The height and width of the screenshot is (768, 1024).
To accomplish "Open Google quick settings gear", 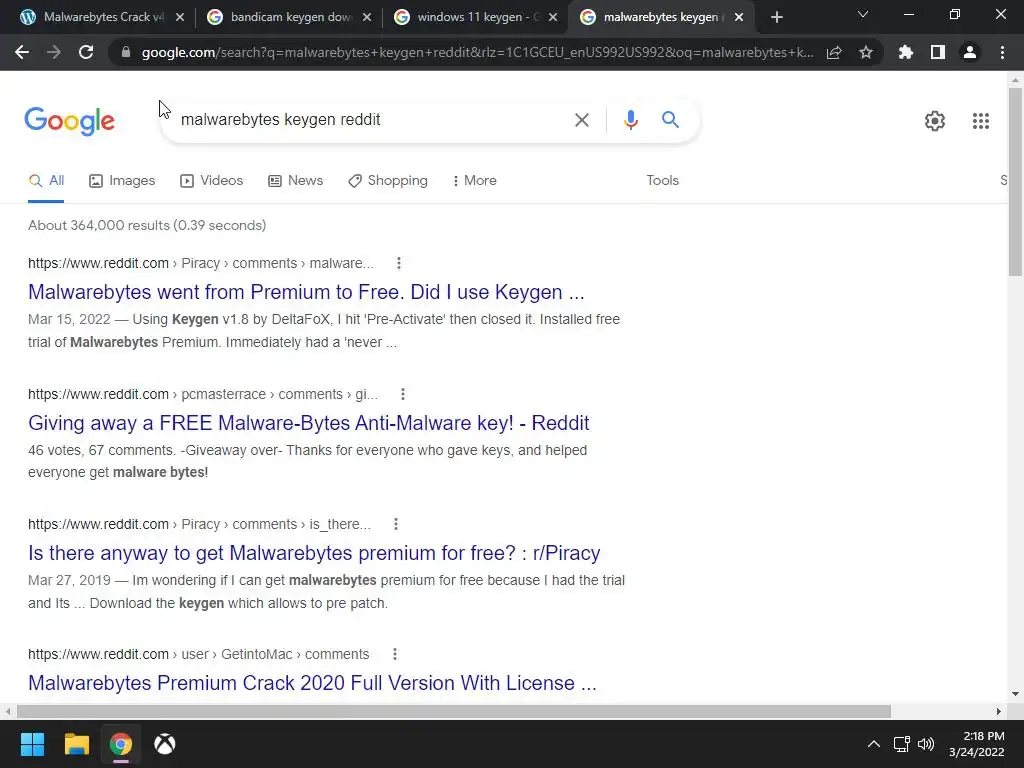I will pyautogui.click(x=935, y=121).
